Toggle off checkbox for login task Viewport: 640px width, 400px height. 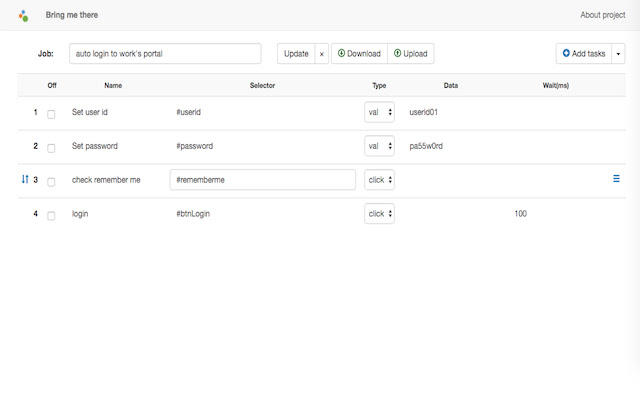[51, 216]
